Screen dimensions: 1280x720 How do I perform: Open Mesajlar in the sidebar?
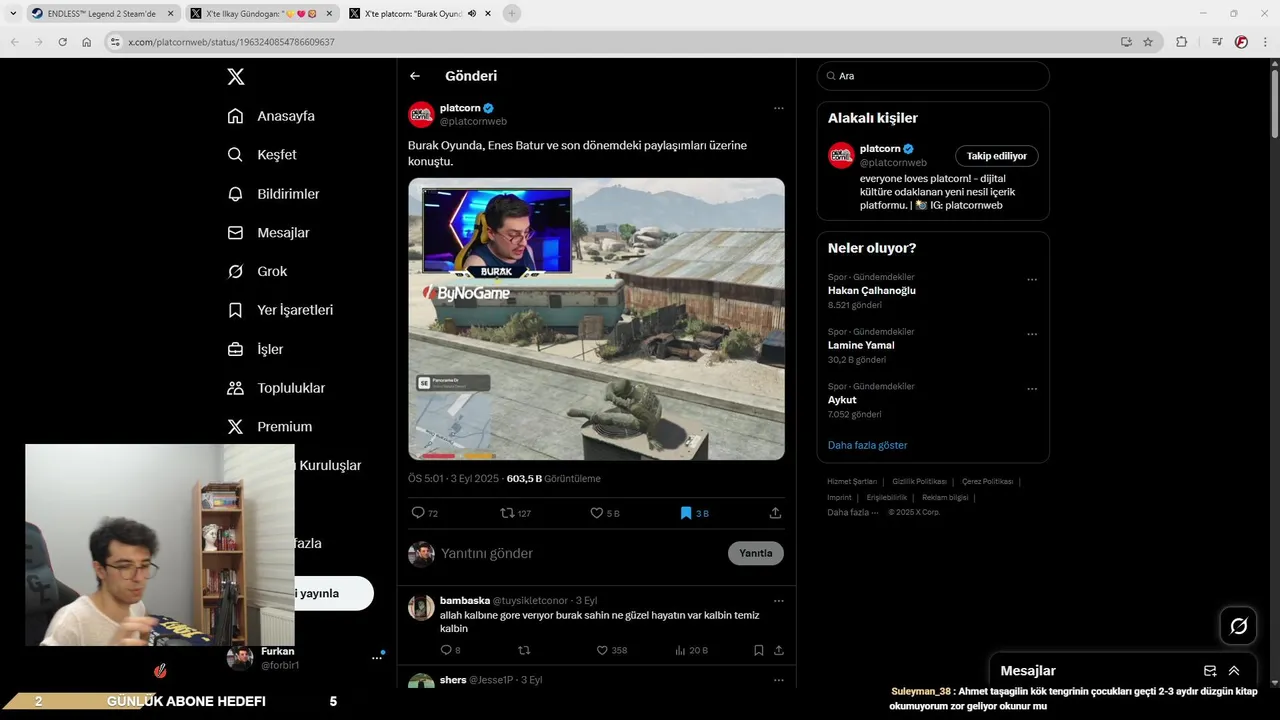click(268, 233)
